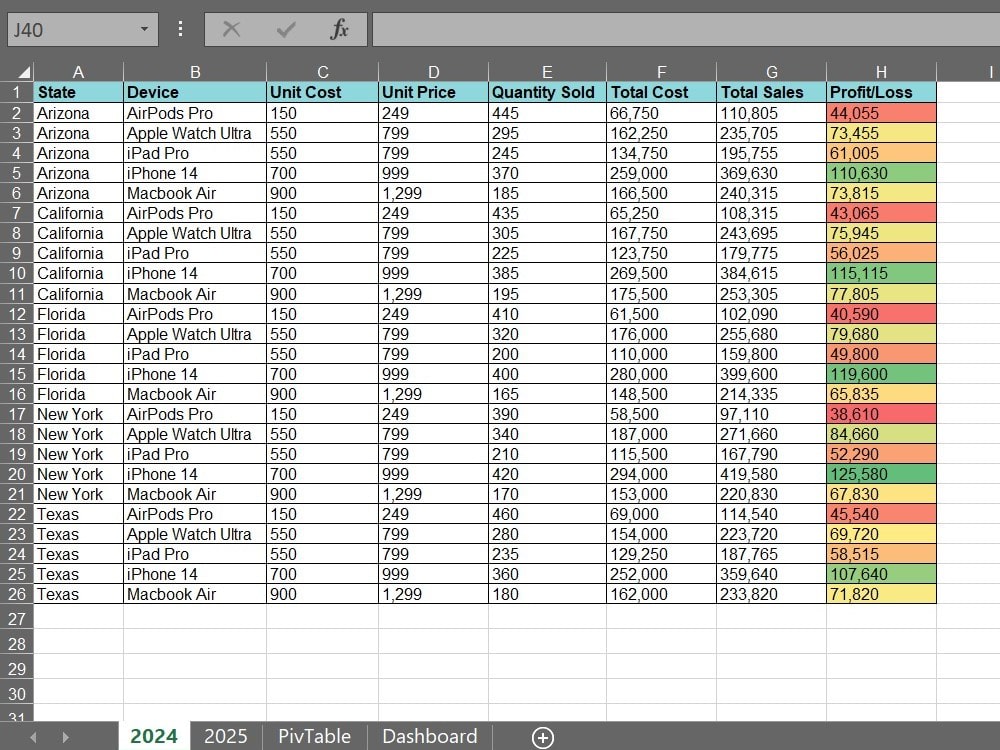Open the Insert Function fx icon

pos(339,29)
